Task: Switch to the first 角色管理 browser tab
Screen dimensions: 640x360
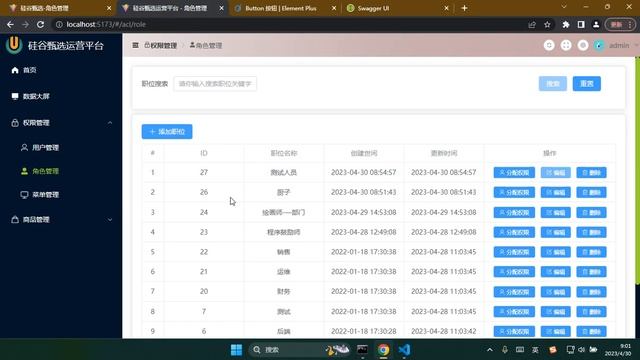Action: 60,8
